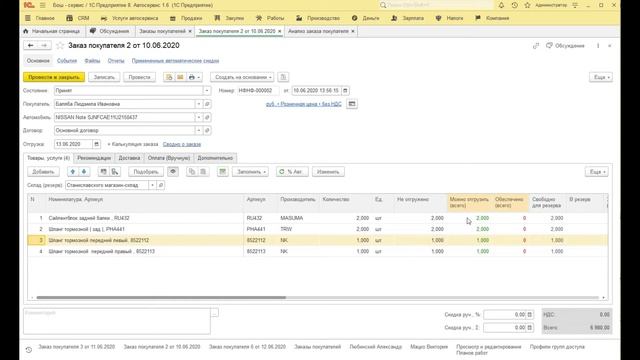The height and width of the screenshot is (360, 640).
Task: Add this order to favorites star
Action: coord(60,46)
